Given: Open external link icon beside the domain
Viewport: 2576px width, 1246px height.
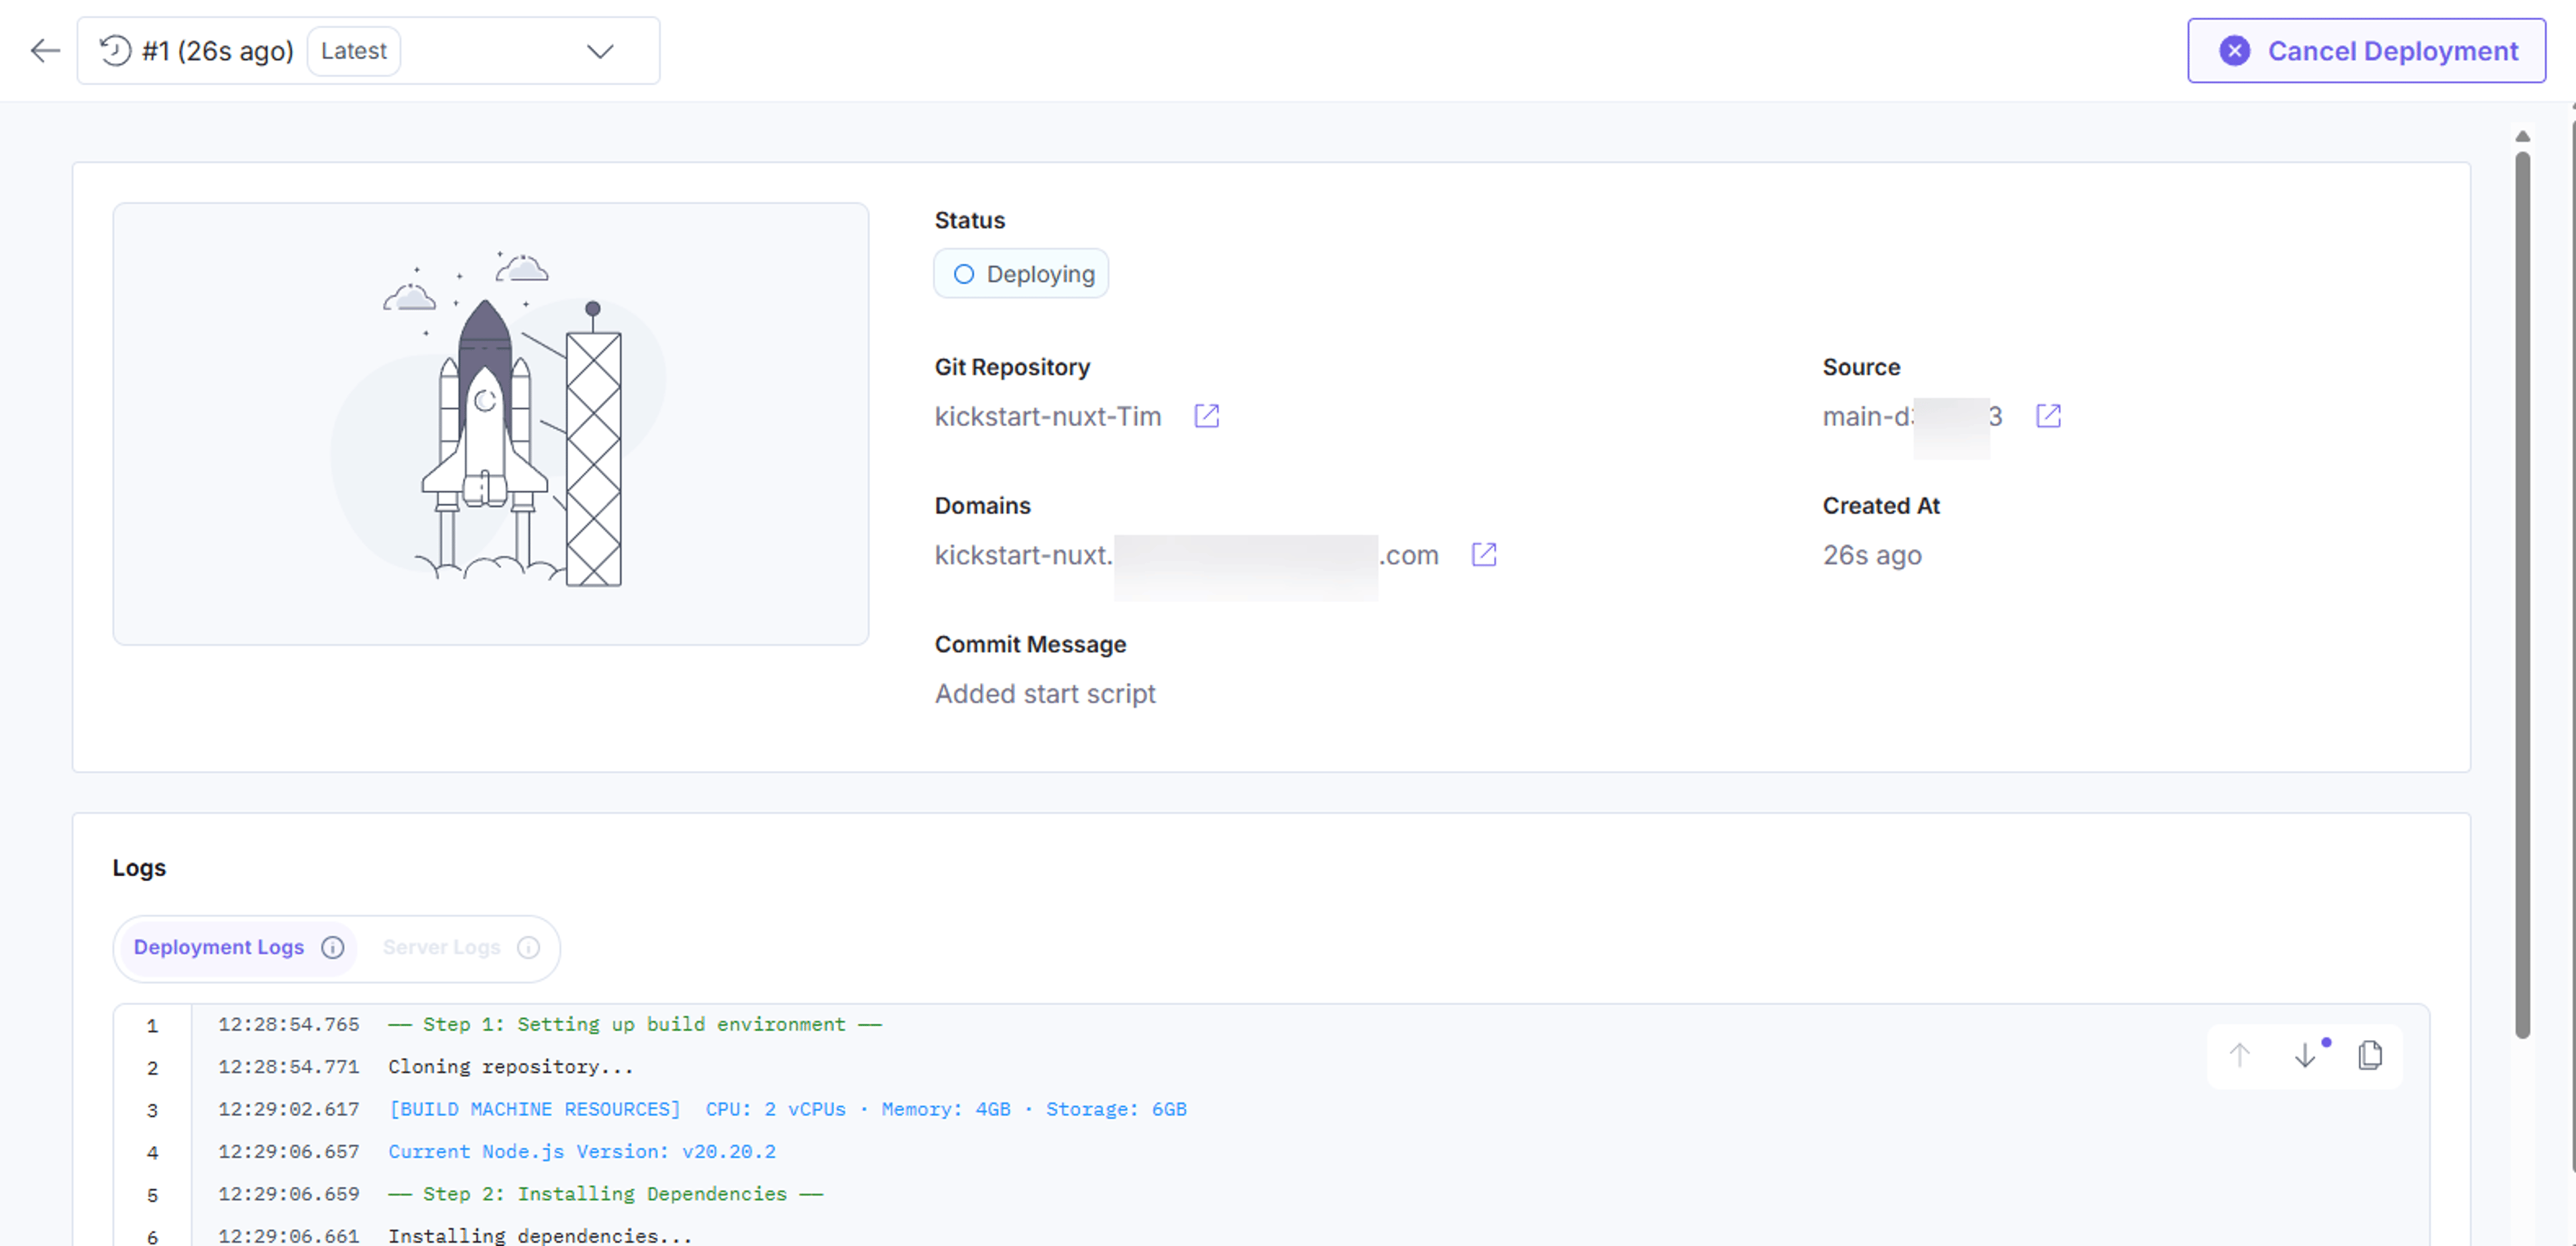Looking at the screenshot, I should tap(1484, 555).
